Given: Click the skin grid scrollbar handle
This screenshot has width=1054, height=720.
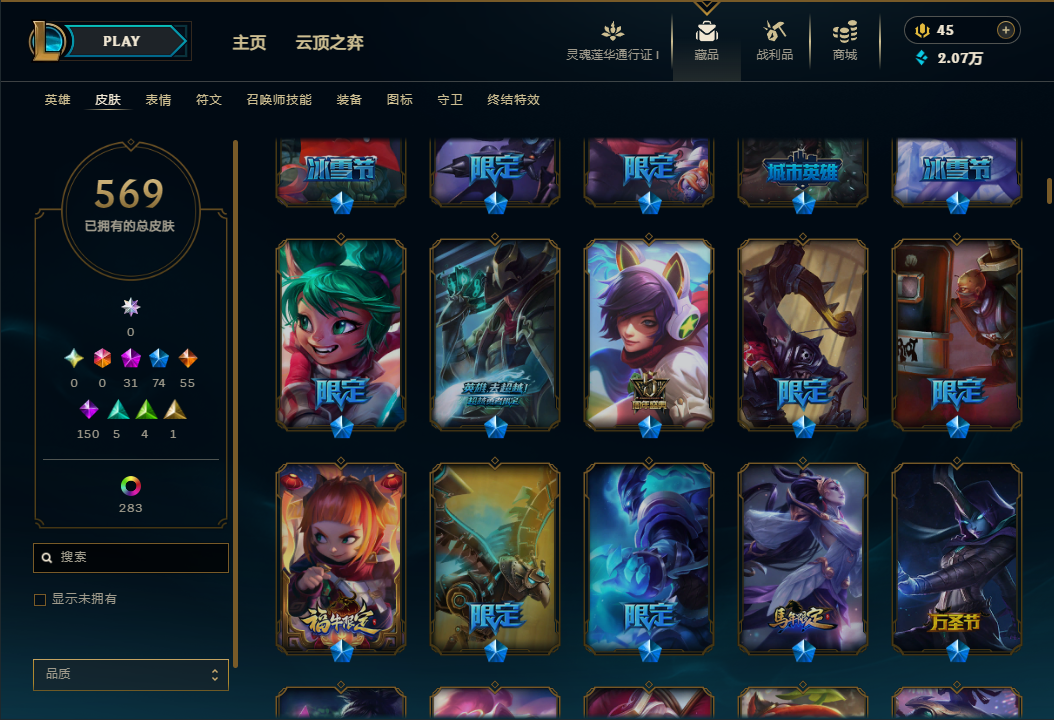Looking at the screenshot, I should (1049, 191).
